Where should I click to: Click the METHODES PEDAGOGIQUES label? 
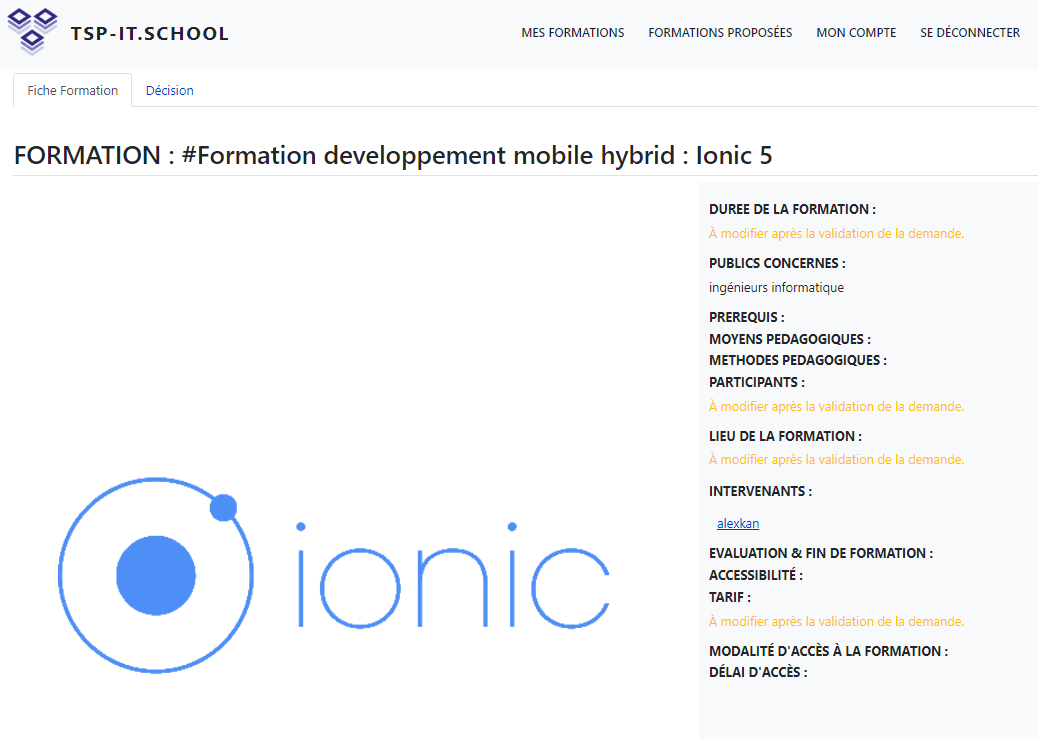798,360
